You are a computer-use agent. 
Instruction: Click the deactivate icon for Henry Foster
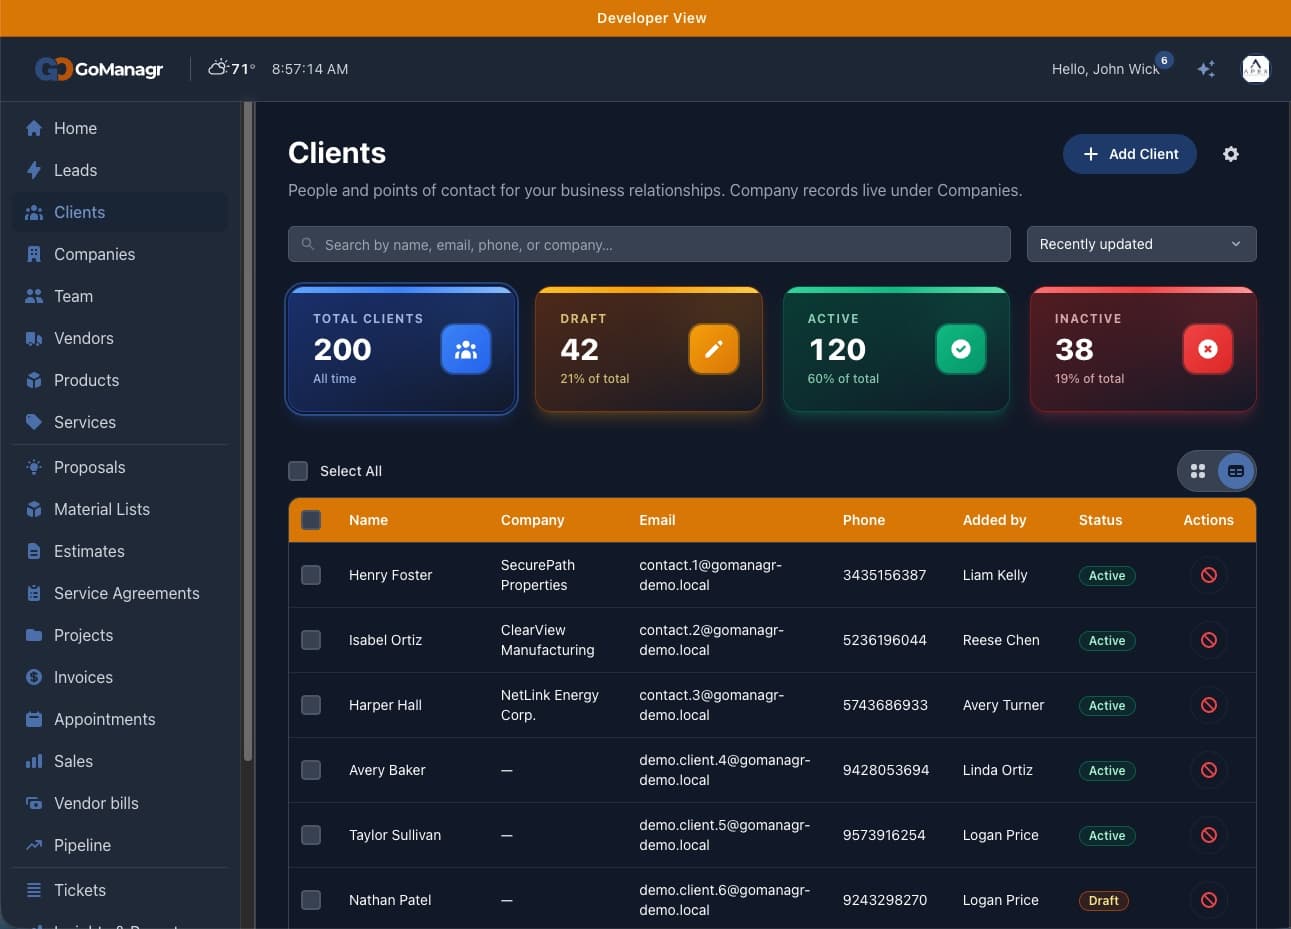coord(1209,575)
